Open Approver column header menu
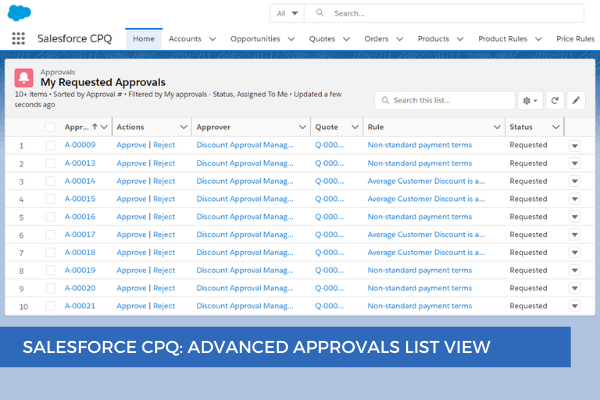This screenshot has height=400, width=600. 302,127
